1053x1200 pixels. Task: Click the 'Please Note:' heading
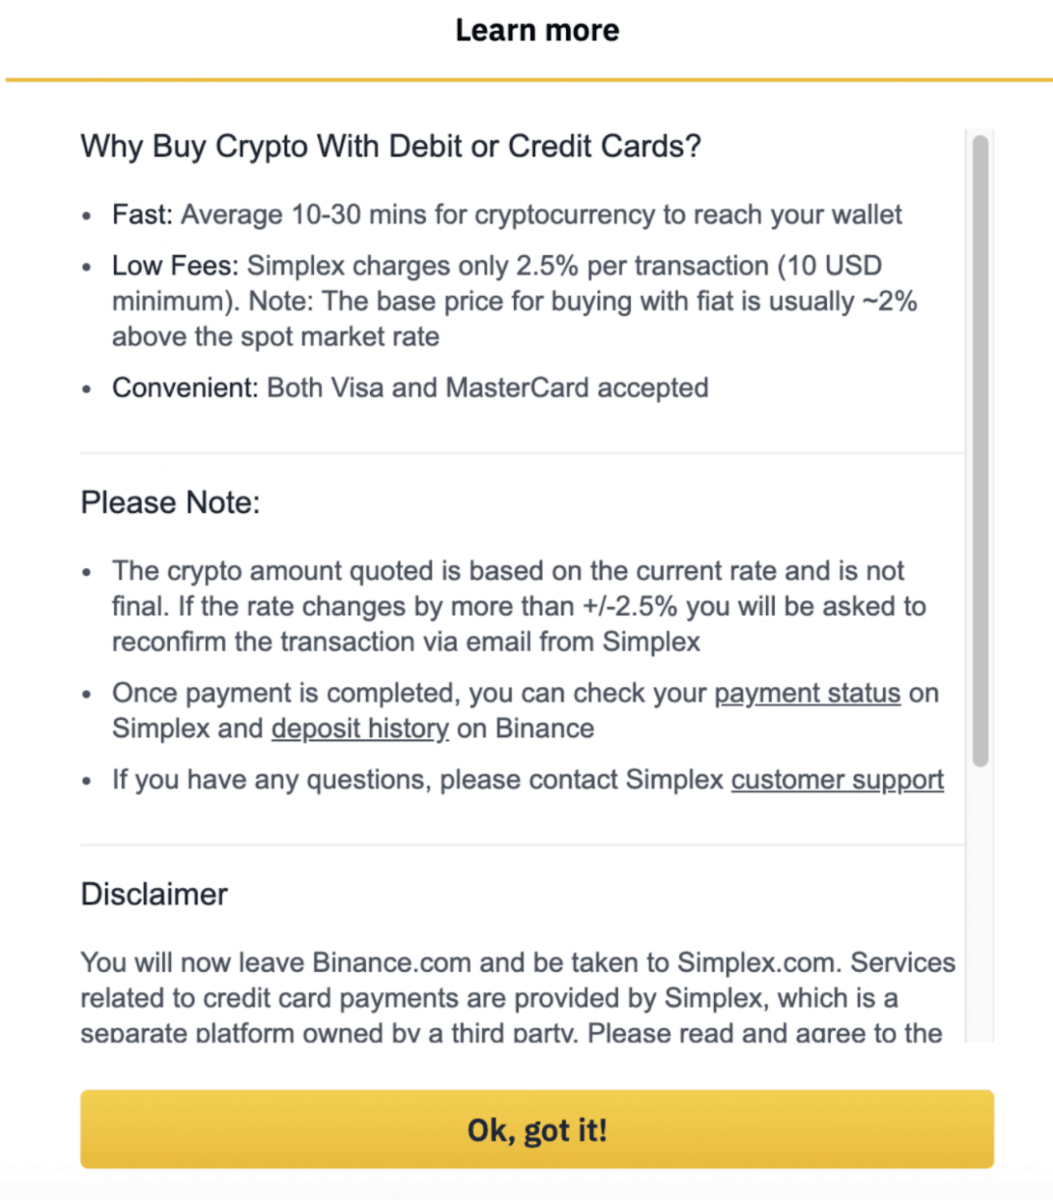pyautogui.click(x=170, y=502)
